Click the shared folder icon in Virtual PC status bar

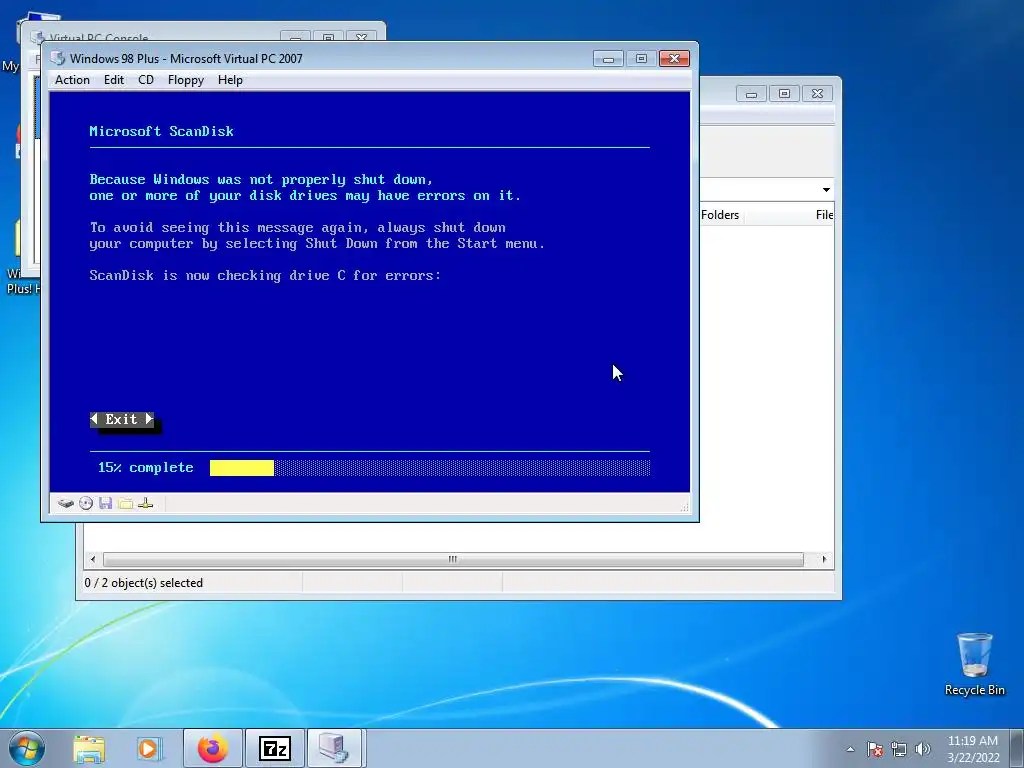125,503
